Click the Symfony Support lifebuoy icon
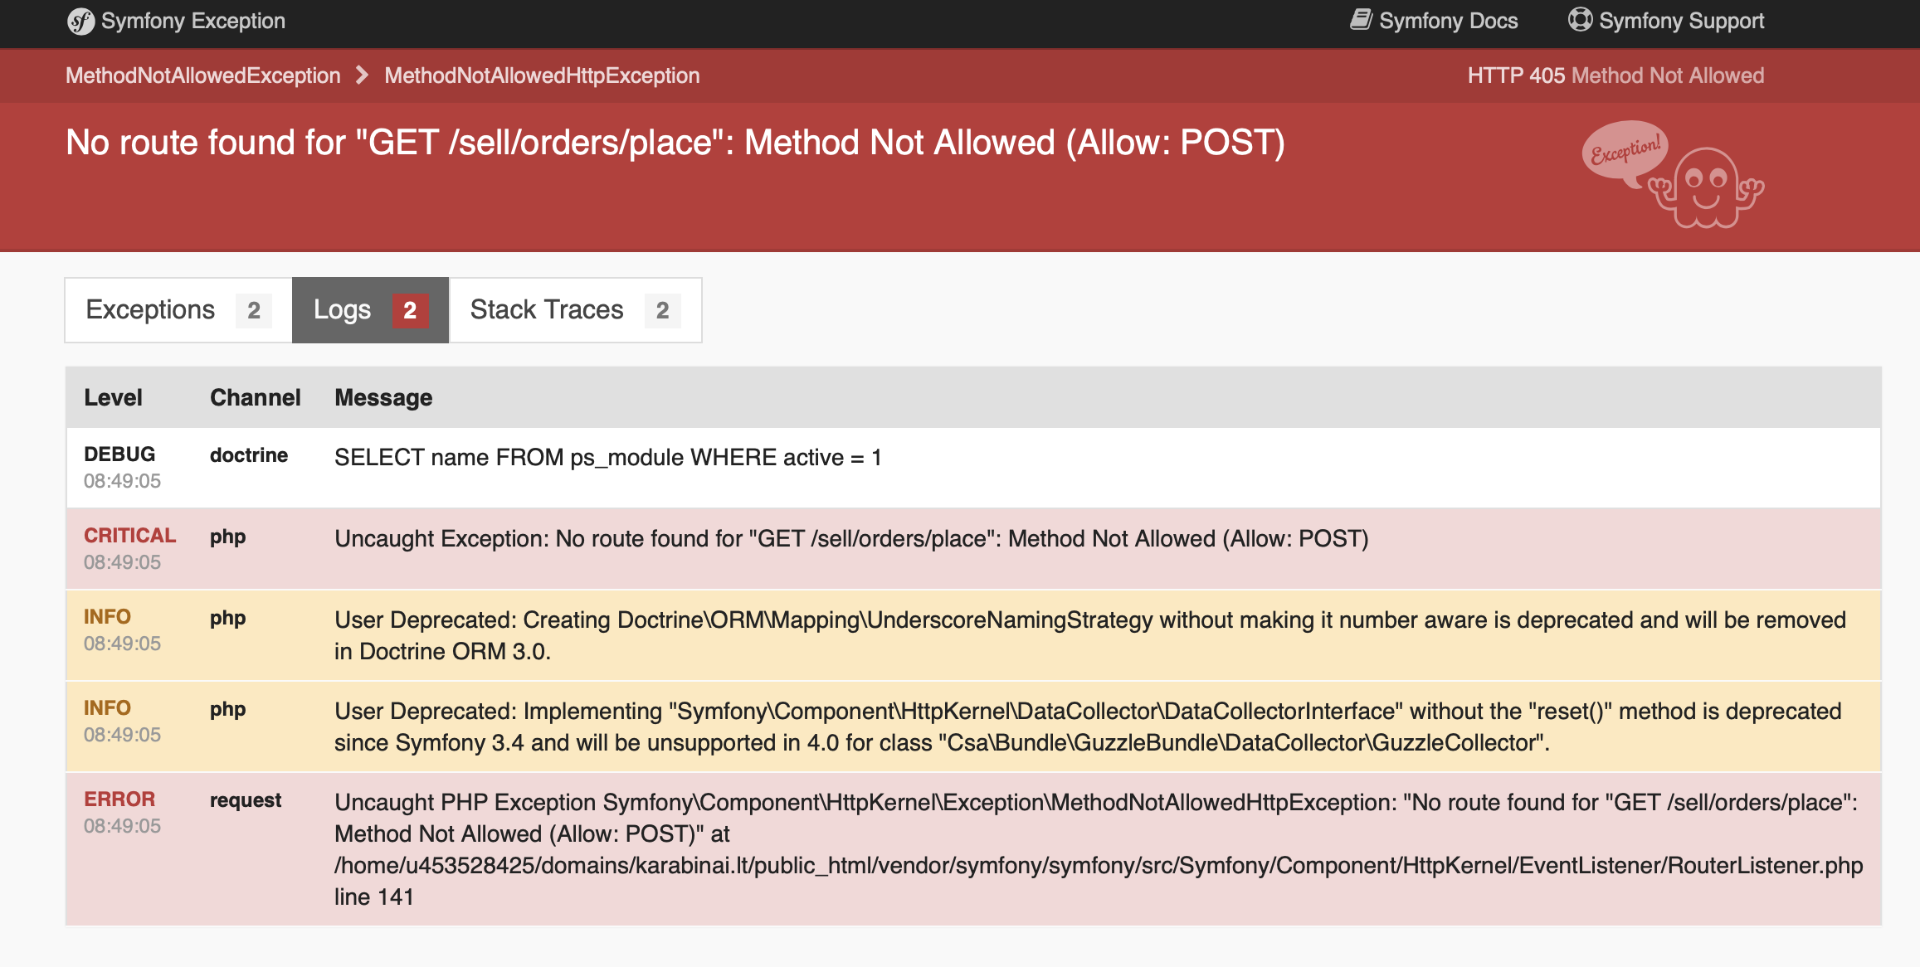 pos(1580,20)
